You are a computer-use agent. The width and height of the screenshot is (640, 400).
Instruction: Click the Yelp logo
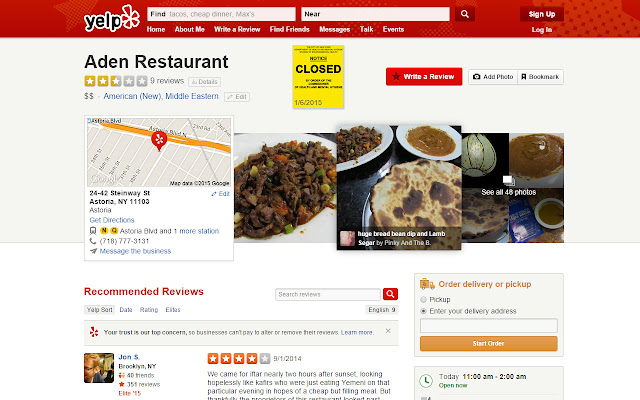click(111, 19)
